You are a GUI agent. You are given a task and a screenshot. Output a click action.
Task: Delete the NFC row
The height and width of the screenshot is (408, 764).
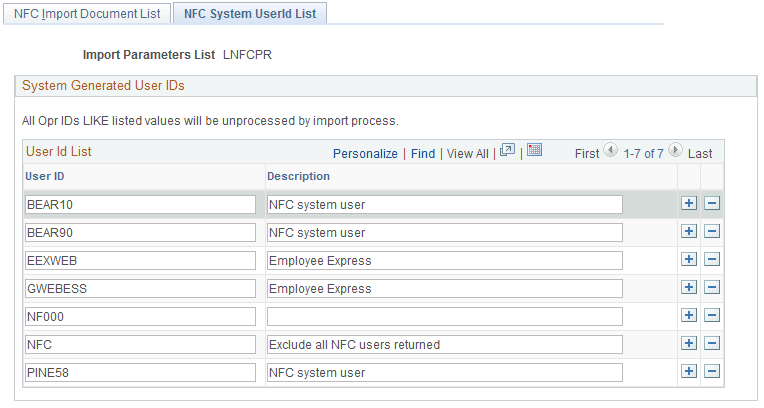[712, 344]
